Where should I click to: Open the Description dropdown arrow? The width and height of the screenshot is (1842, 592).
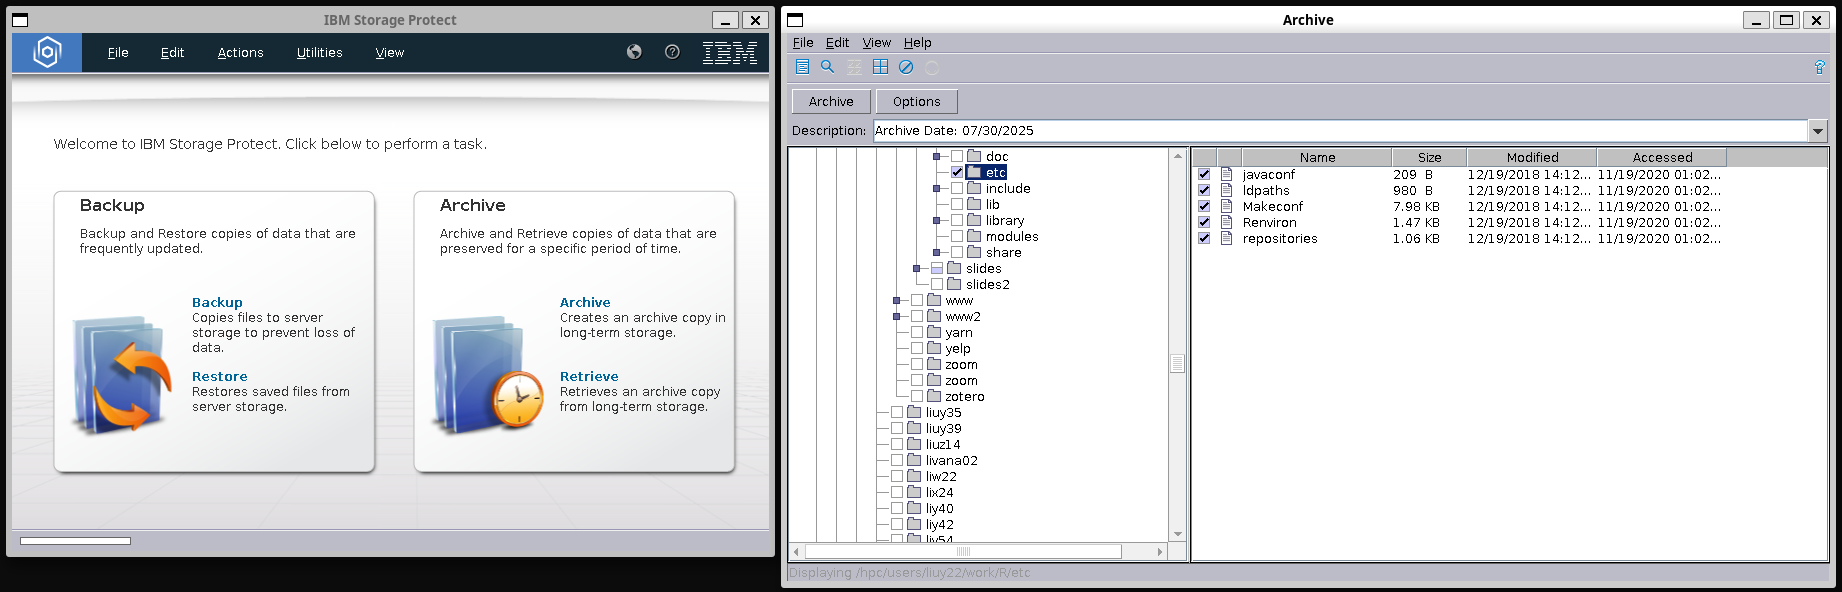(1818, 131)
